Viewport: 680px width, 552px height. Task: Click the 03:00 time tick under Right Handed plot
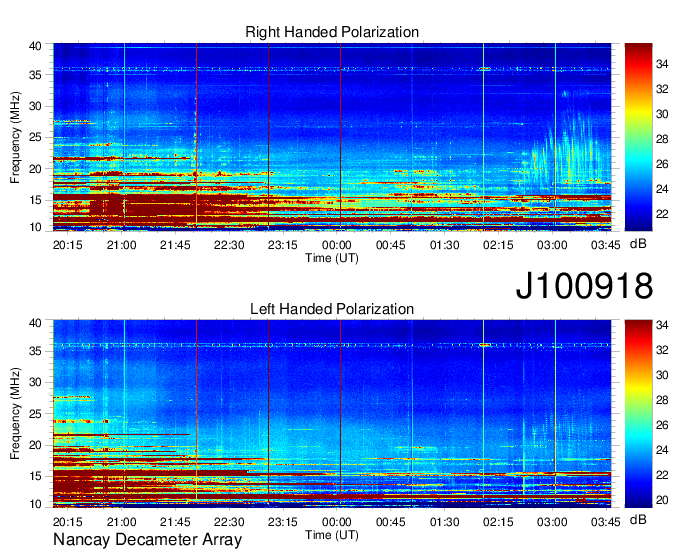pos(552,245)
